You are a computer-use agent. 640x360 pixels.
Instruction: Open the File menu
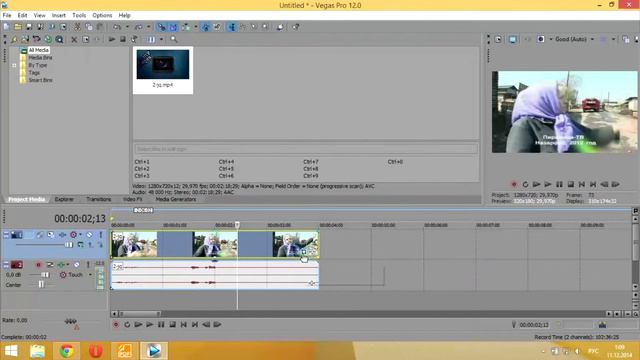(7, 16)
